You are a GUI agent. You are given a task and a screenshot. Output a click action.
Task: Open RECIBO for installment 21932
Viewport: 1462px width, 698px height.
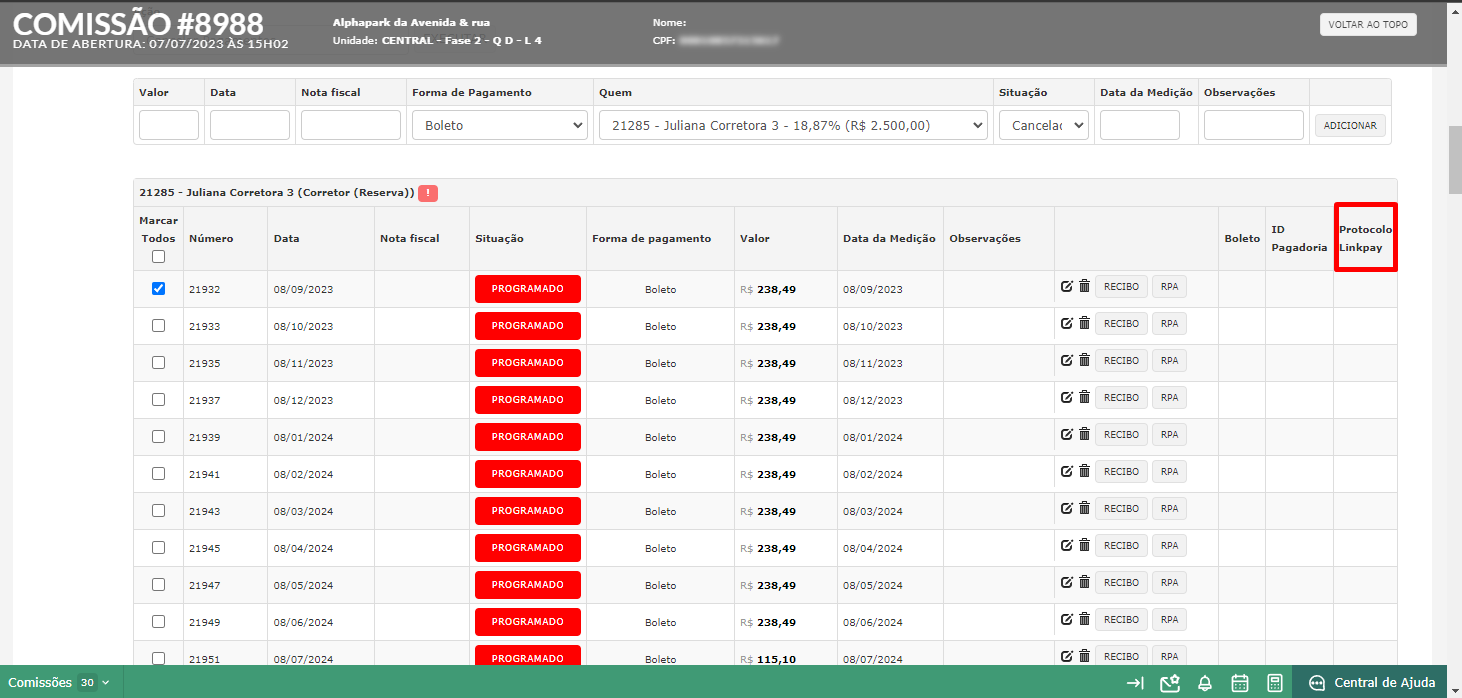coord(1121,287)
